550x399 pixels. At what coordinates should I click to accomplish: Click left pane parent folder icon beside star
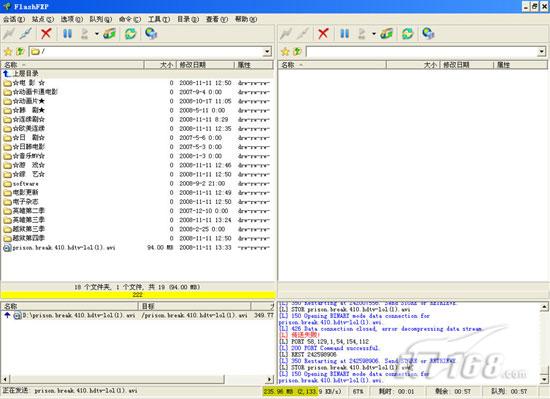[20, 52]
